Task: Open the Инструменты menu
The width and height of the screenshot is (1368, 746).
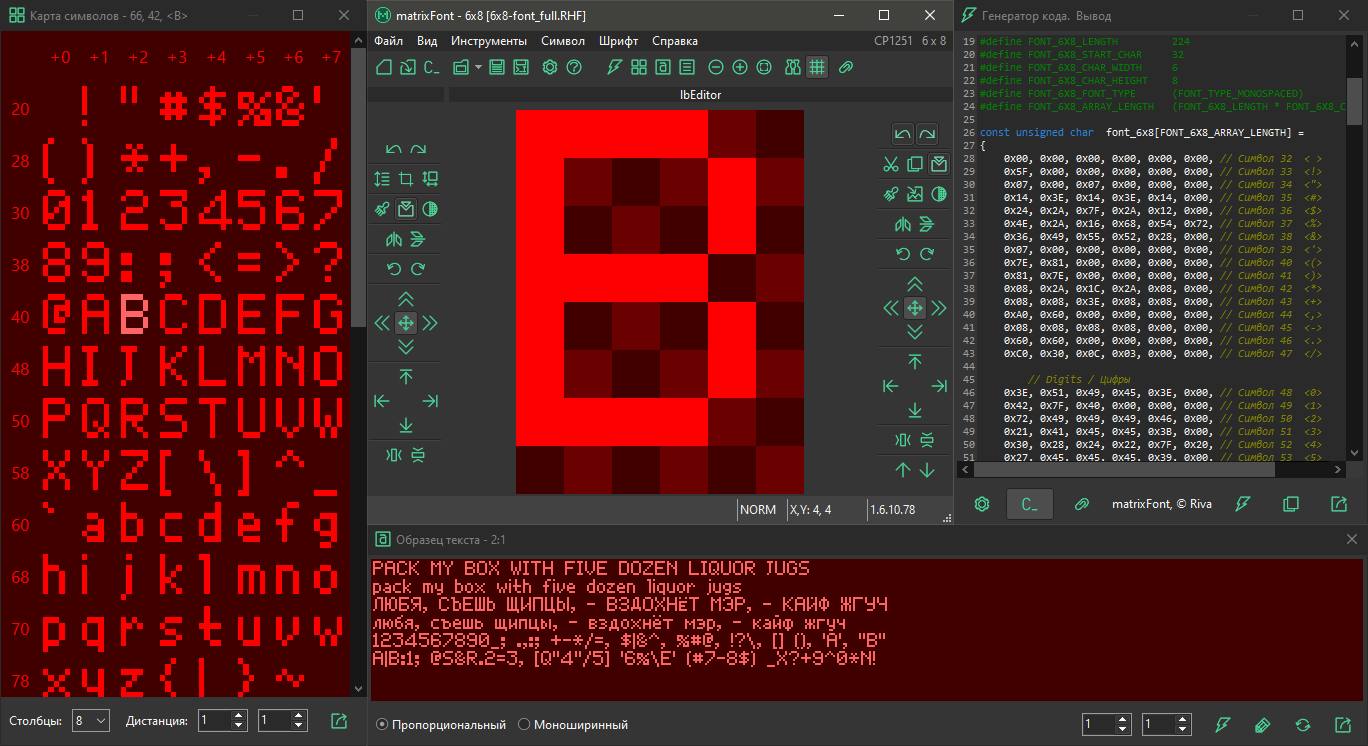Action: (x=488, y=41)
